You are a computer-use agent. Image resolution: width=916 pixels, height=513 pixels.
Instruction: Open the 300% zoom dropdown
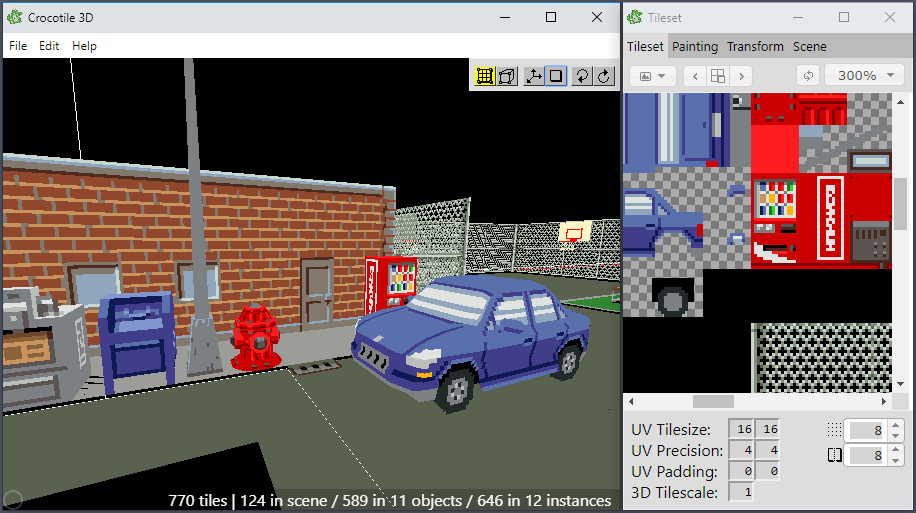[865, 76]
